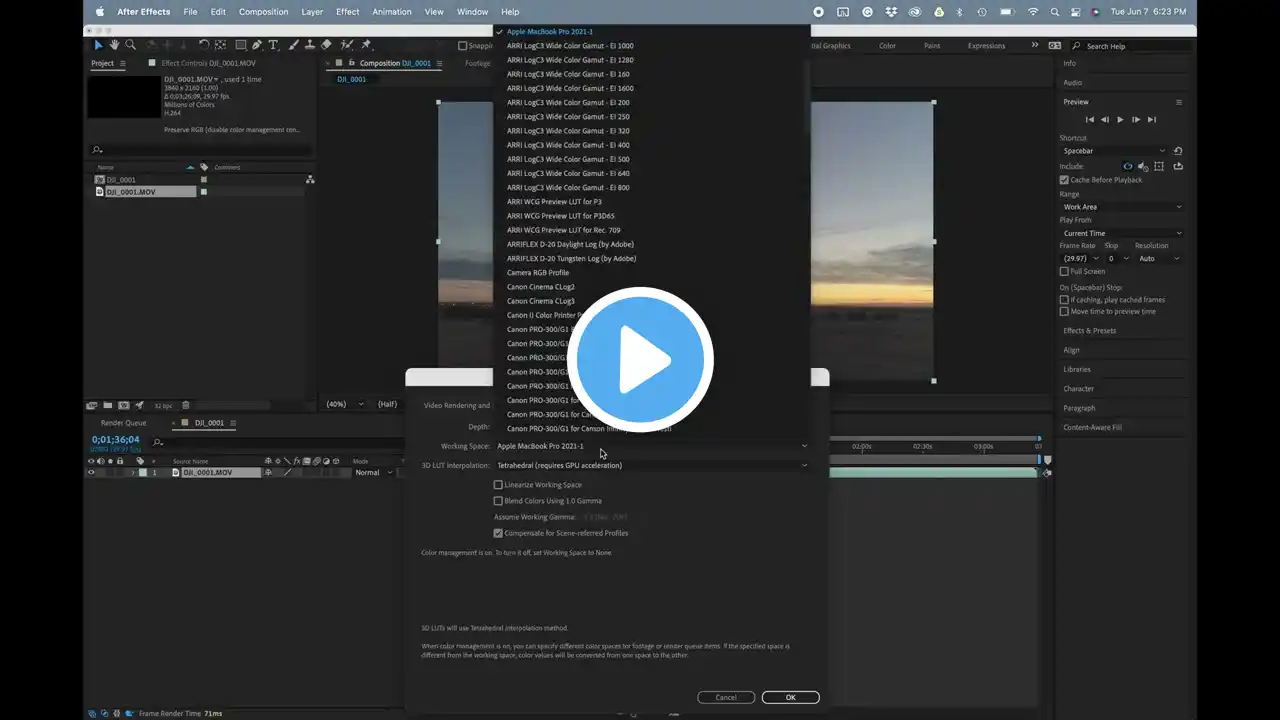This screenshot has width=1280, height=720.
Task: Select the Horizontal Type tool
Action: point(274,45)
